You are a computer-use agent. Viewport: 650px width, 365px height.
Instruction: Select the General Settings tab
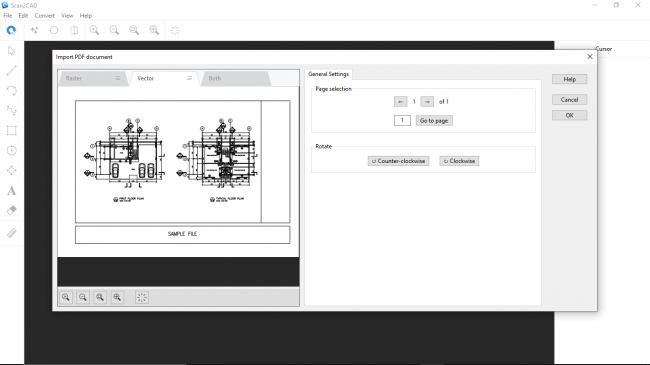[x=328, y=74]
